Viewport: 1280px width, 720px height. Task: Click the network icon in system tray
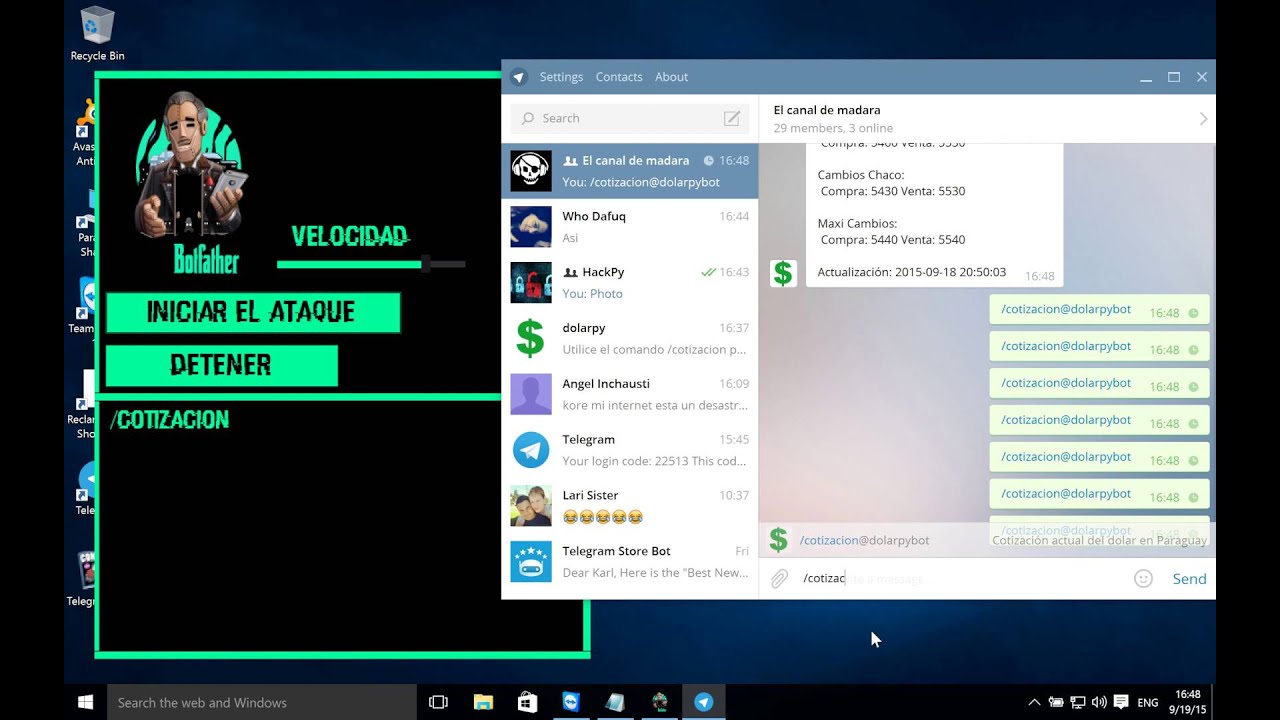tap(1077, 702)
